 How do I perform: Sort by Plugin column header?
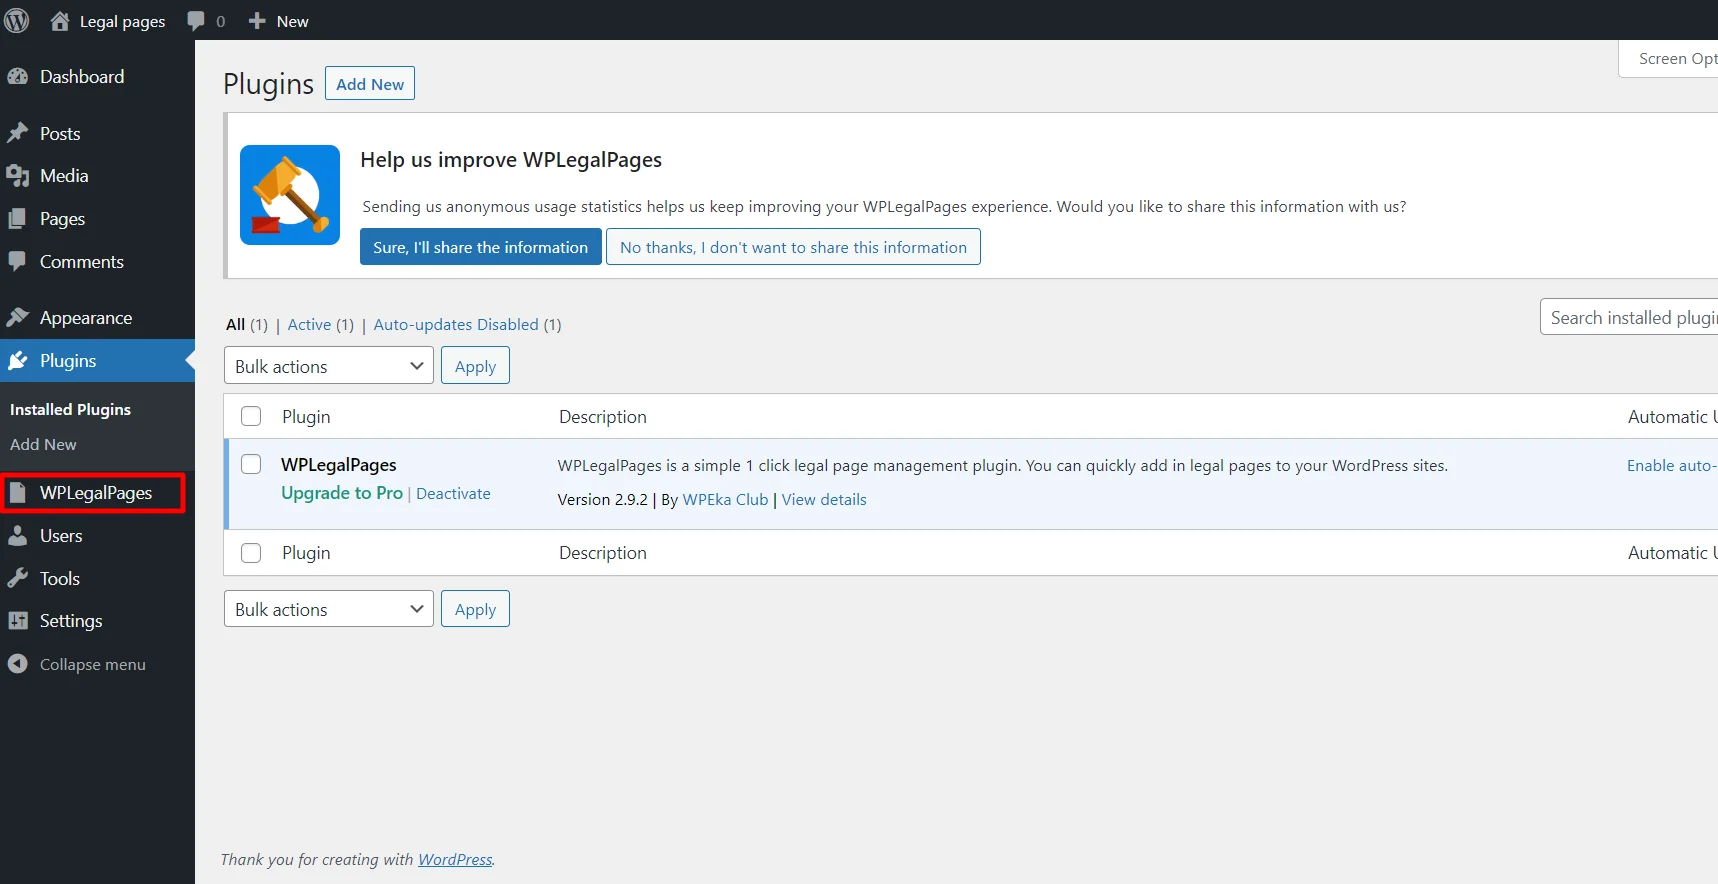[306, 417]
